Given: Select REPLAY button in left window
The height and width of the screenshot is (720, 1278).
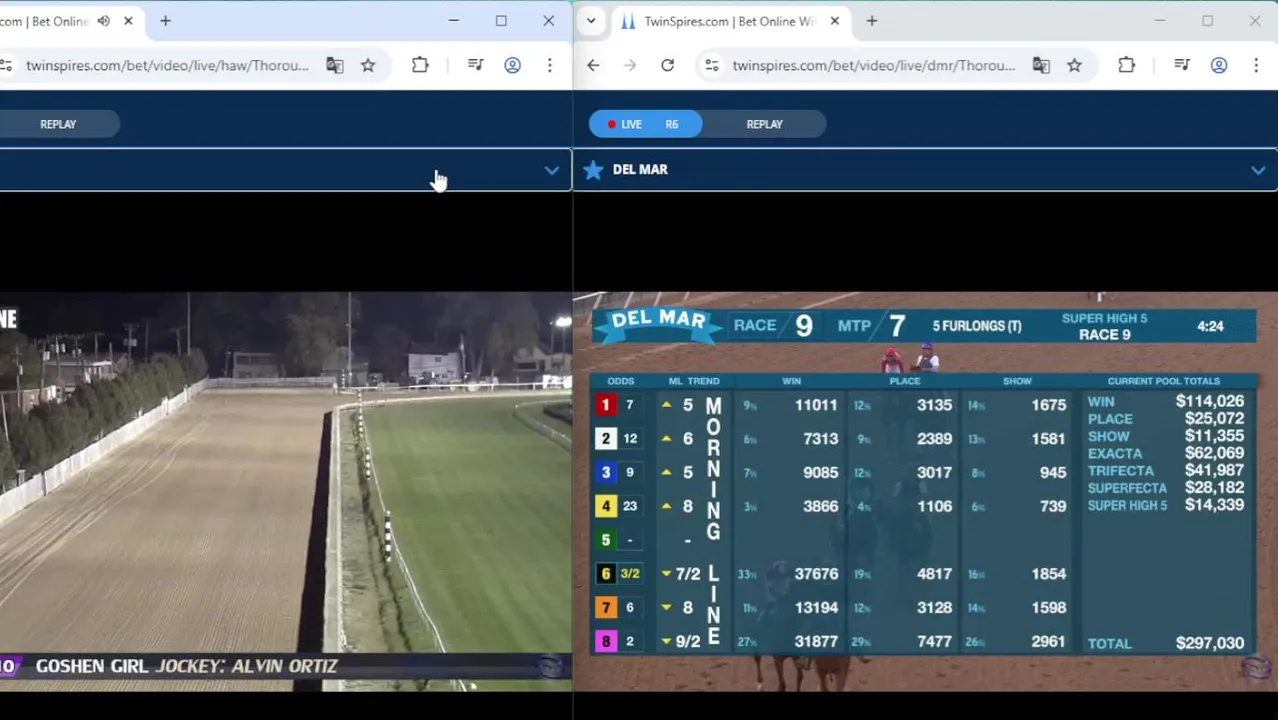Looking at the screenshot, I should 58,124.
